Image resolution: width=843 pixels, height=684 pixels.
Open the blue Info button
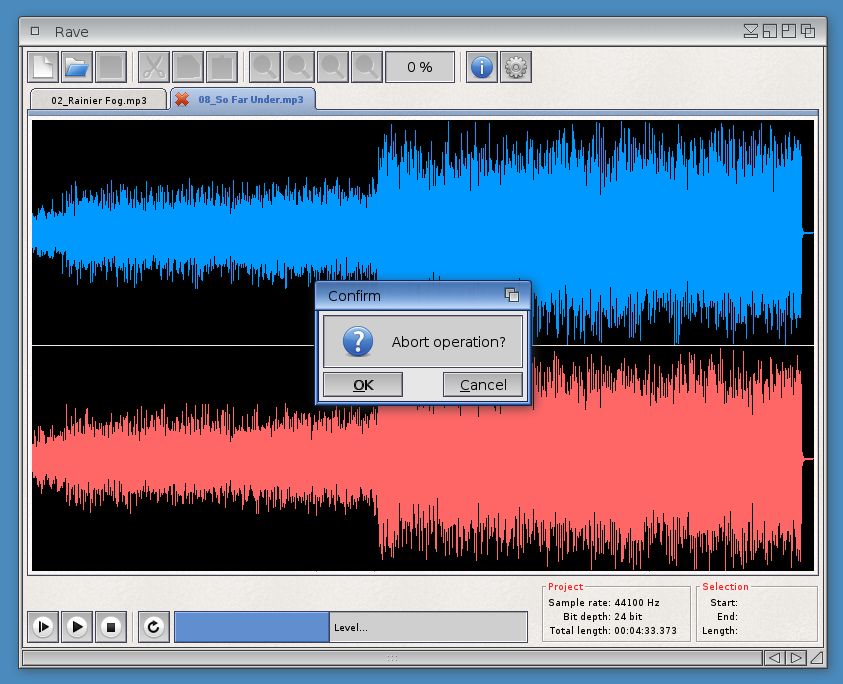482,67
